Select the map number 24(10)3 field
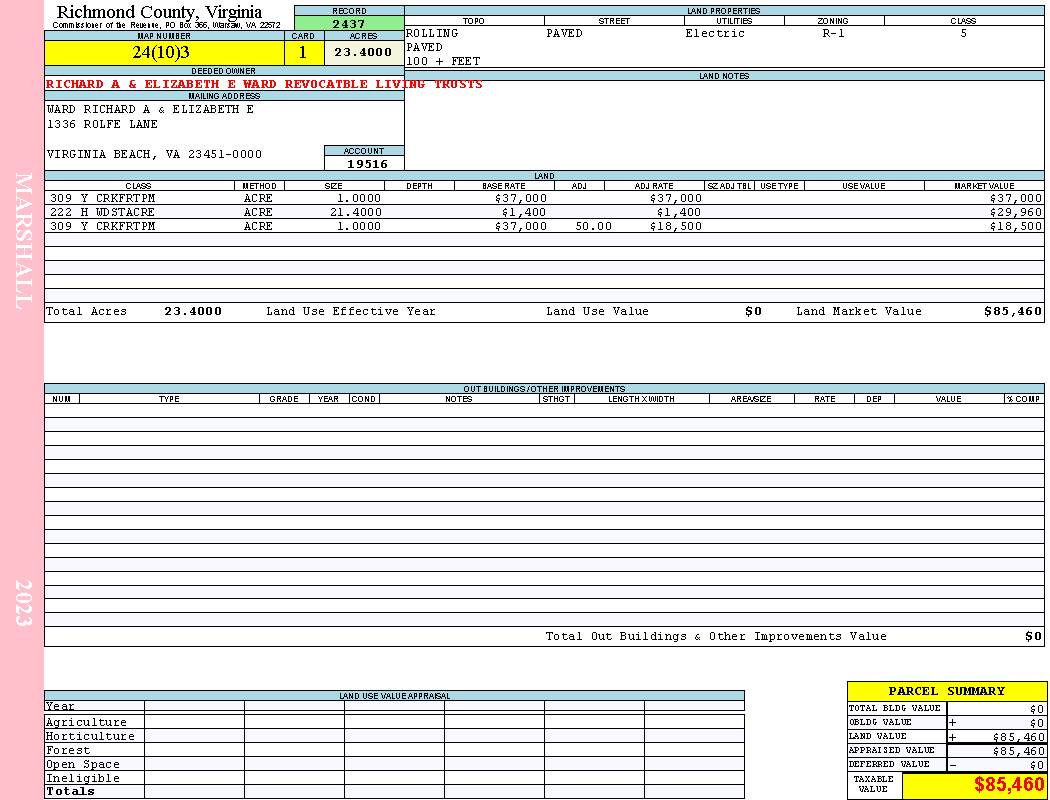Image resolution: width=1050 pixels, height=800 pixels. pos(164,52)
